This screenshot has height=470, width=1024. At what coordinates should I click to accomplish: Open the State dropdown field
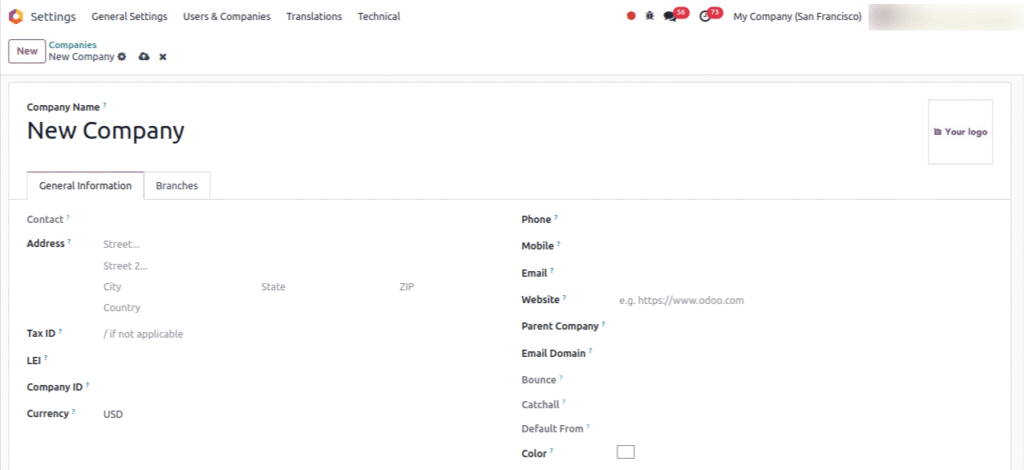(325, 287)
